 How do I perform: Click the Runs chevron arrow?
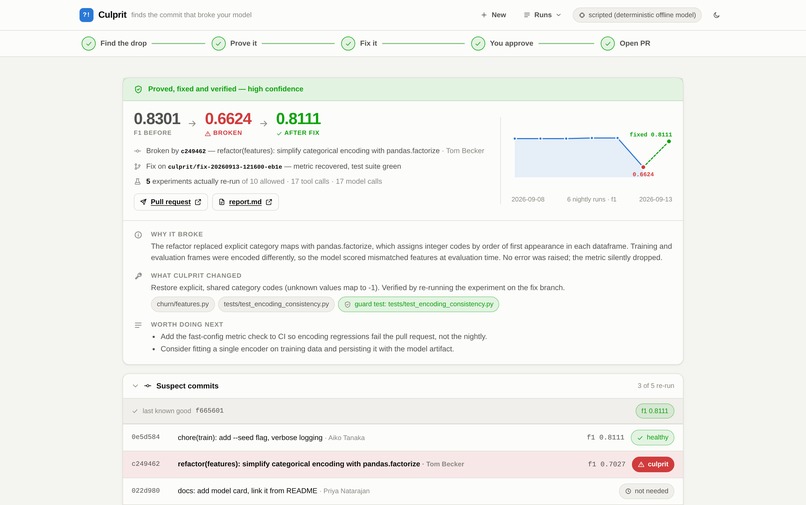click(x=559, y=15)
